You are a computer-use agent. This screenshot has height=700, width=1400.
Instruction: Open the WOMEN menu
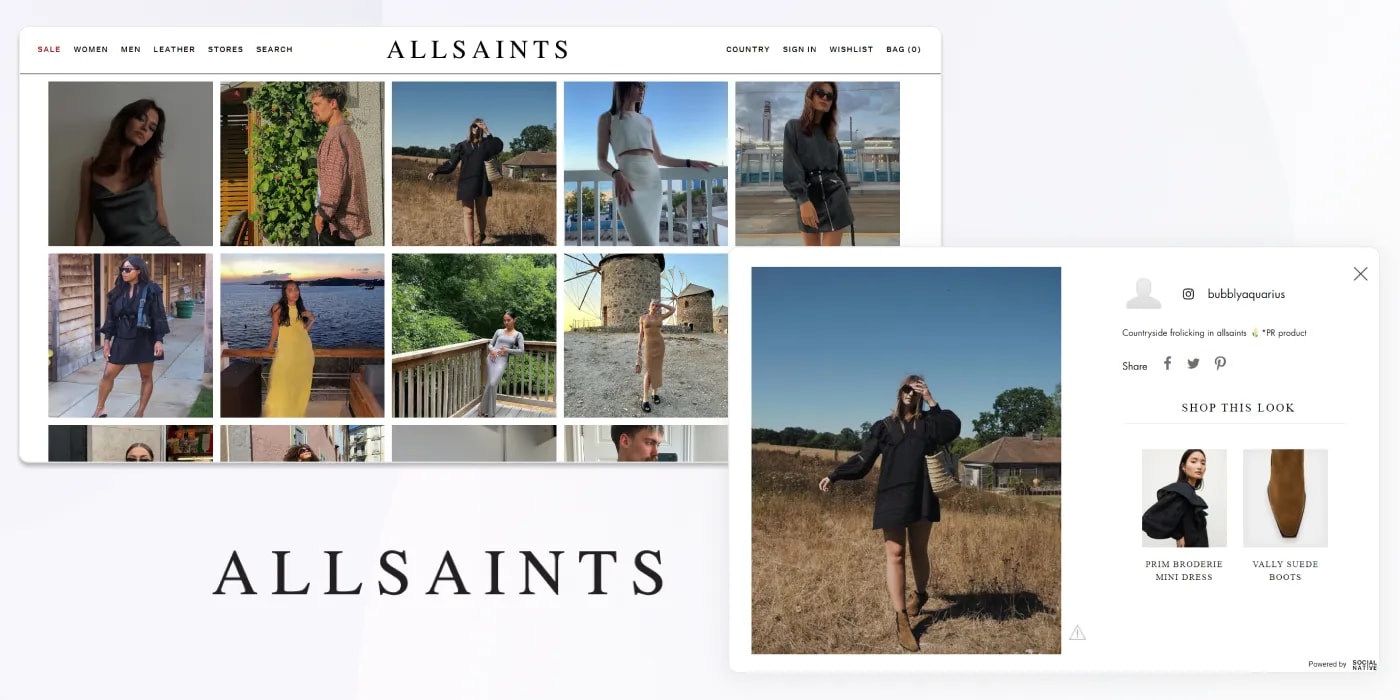tap(91, 49)
